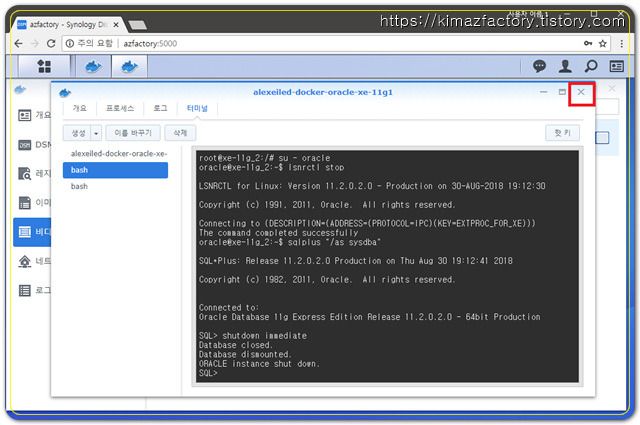Open the DSM search magnifier
Image resolution: width=640 pixels, height=425 pixels.
pyautogui.click(x=591, y=66)
